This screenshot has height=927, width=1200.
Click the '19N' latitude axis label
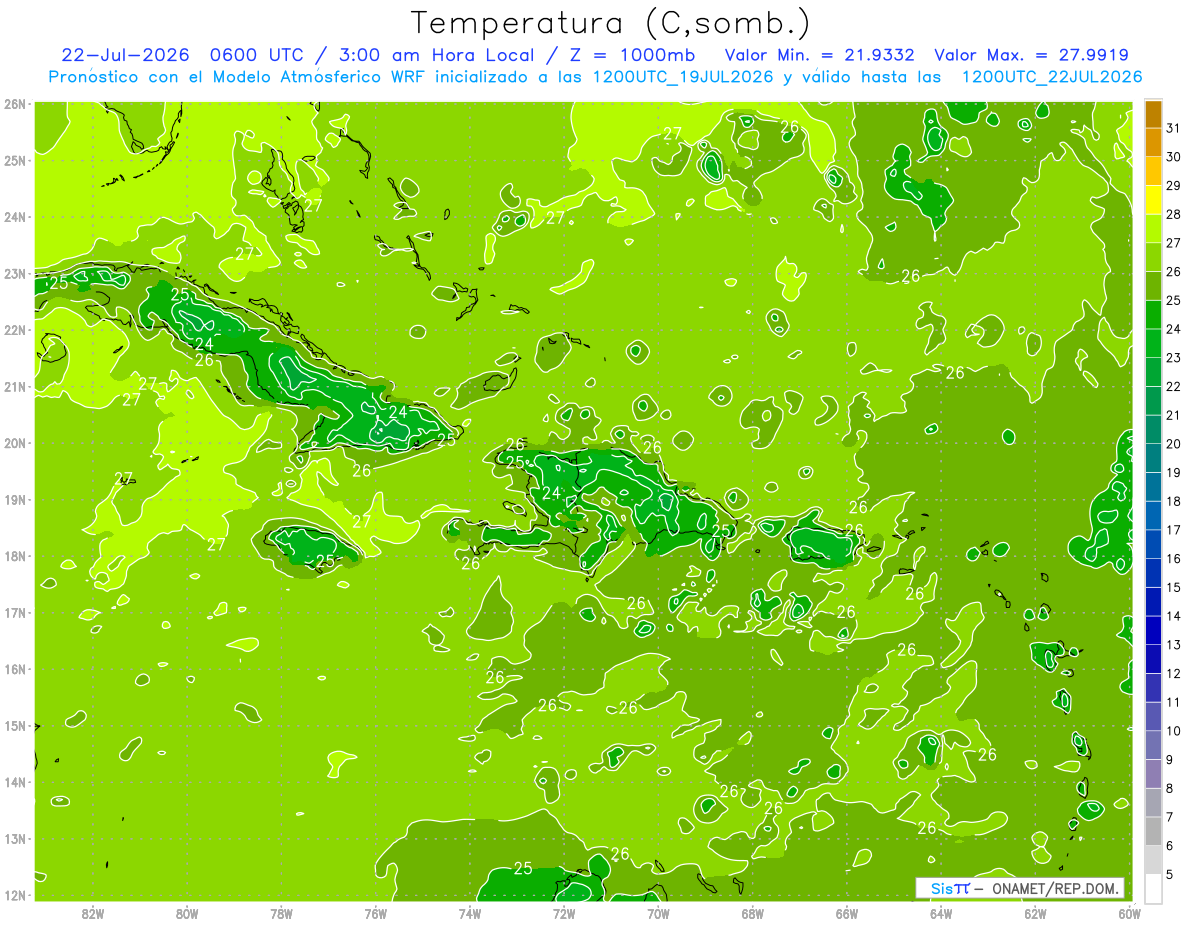[15, 500]
